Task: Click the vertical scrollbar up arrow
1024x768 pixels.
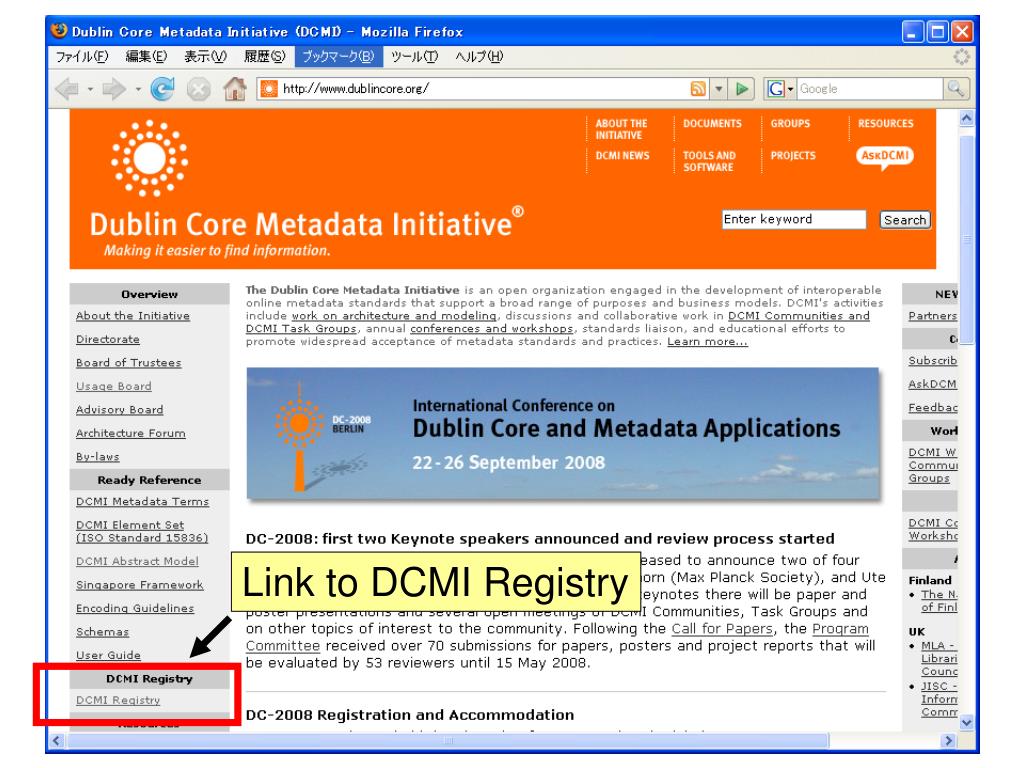Action: click(967, 118)
